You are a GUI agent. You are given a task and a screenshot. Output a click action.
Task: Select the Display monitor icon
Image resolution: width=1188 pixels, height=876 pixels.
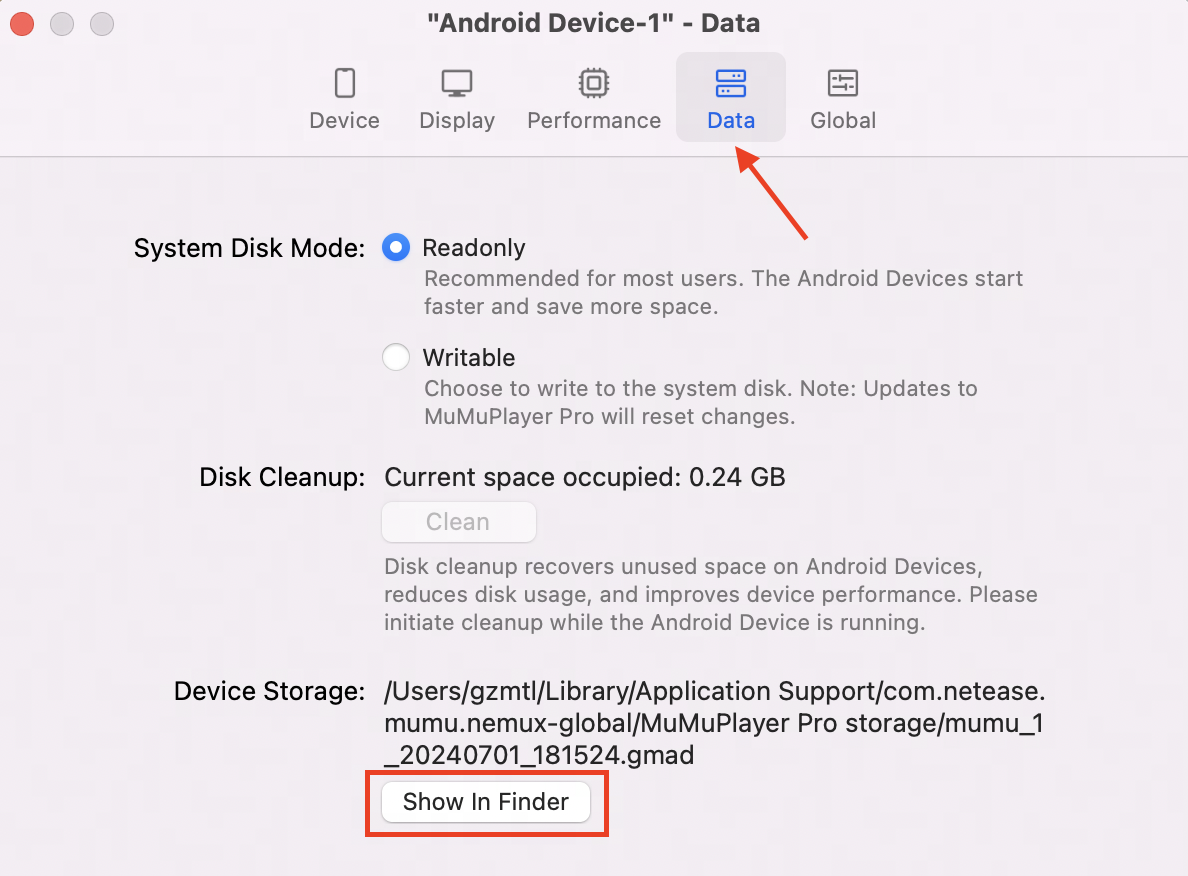(x=457, y=83)
